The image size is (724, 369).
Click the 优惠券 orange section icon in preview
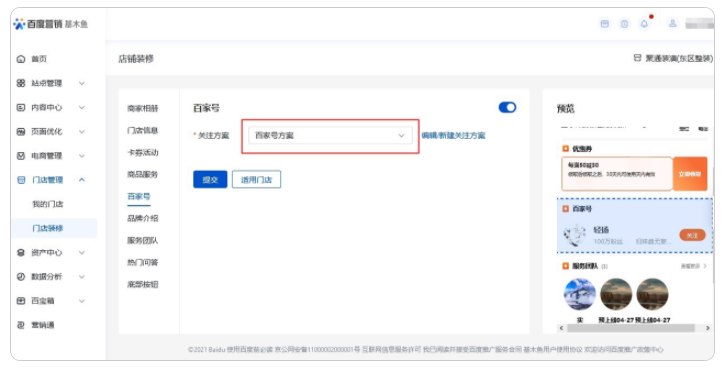(x=565, y=149)
